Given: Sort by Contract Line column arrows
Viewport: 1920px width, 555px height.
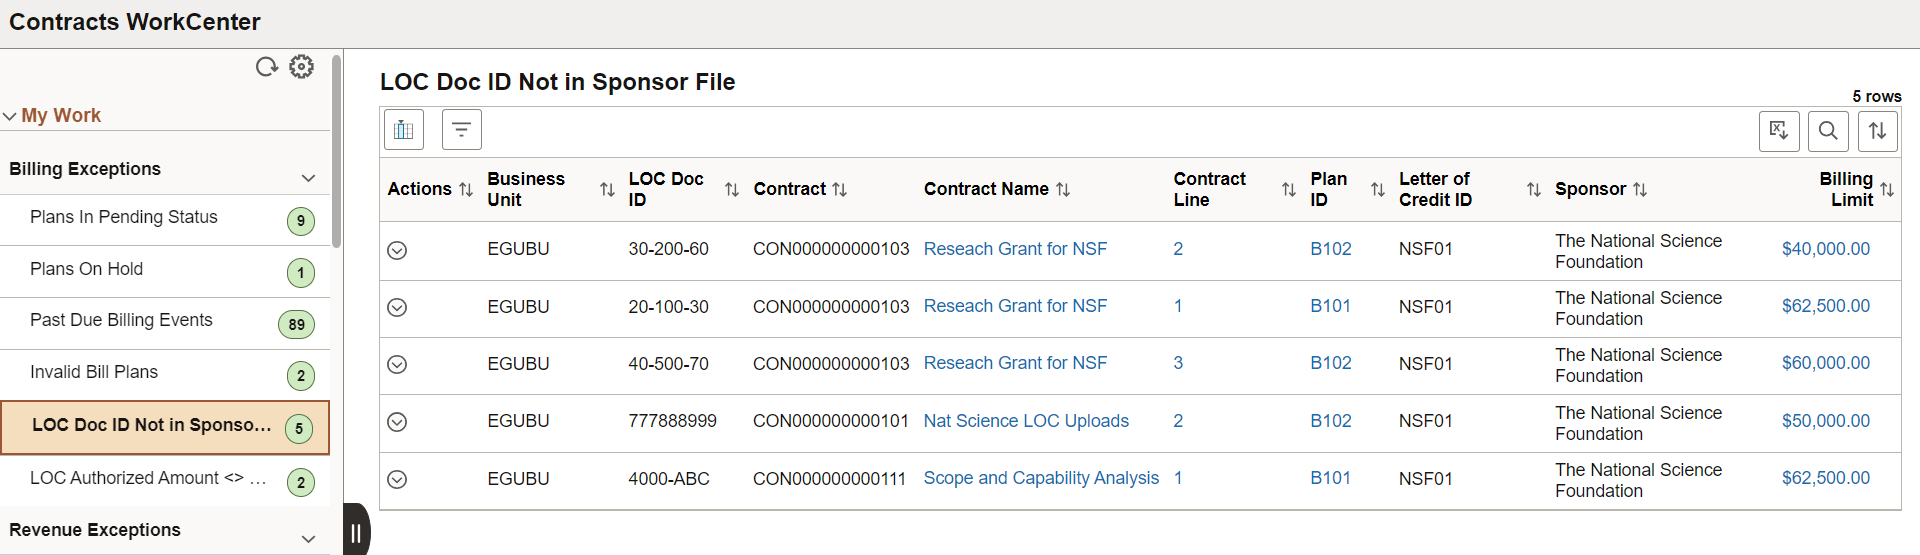Looking at the screenshot, I should pos(1289,189).
